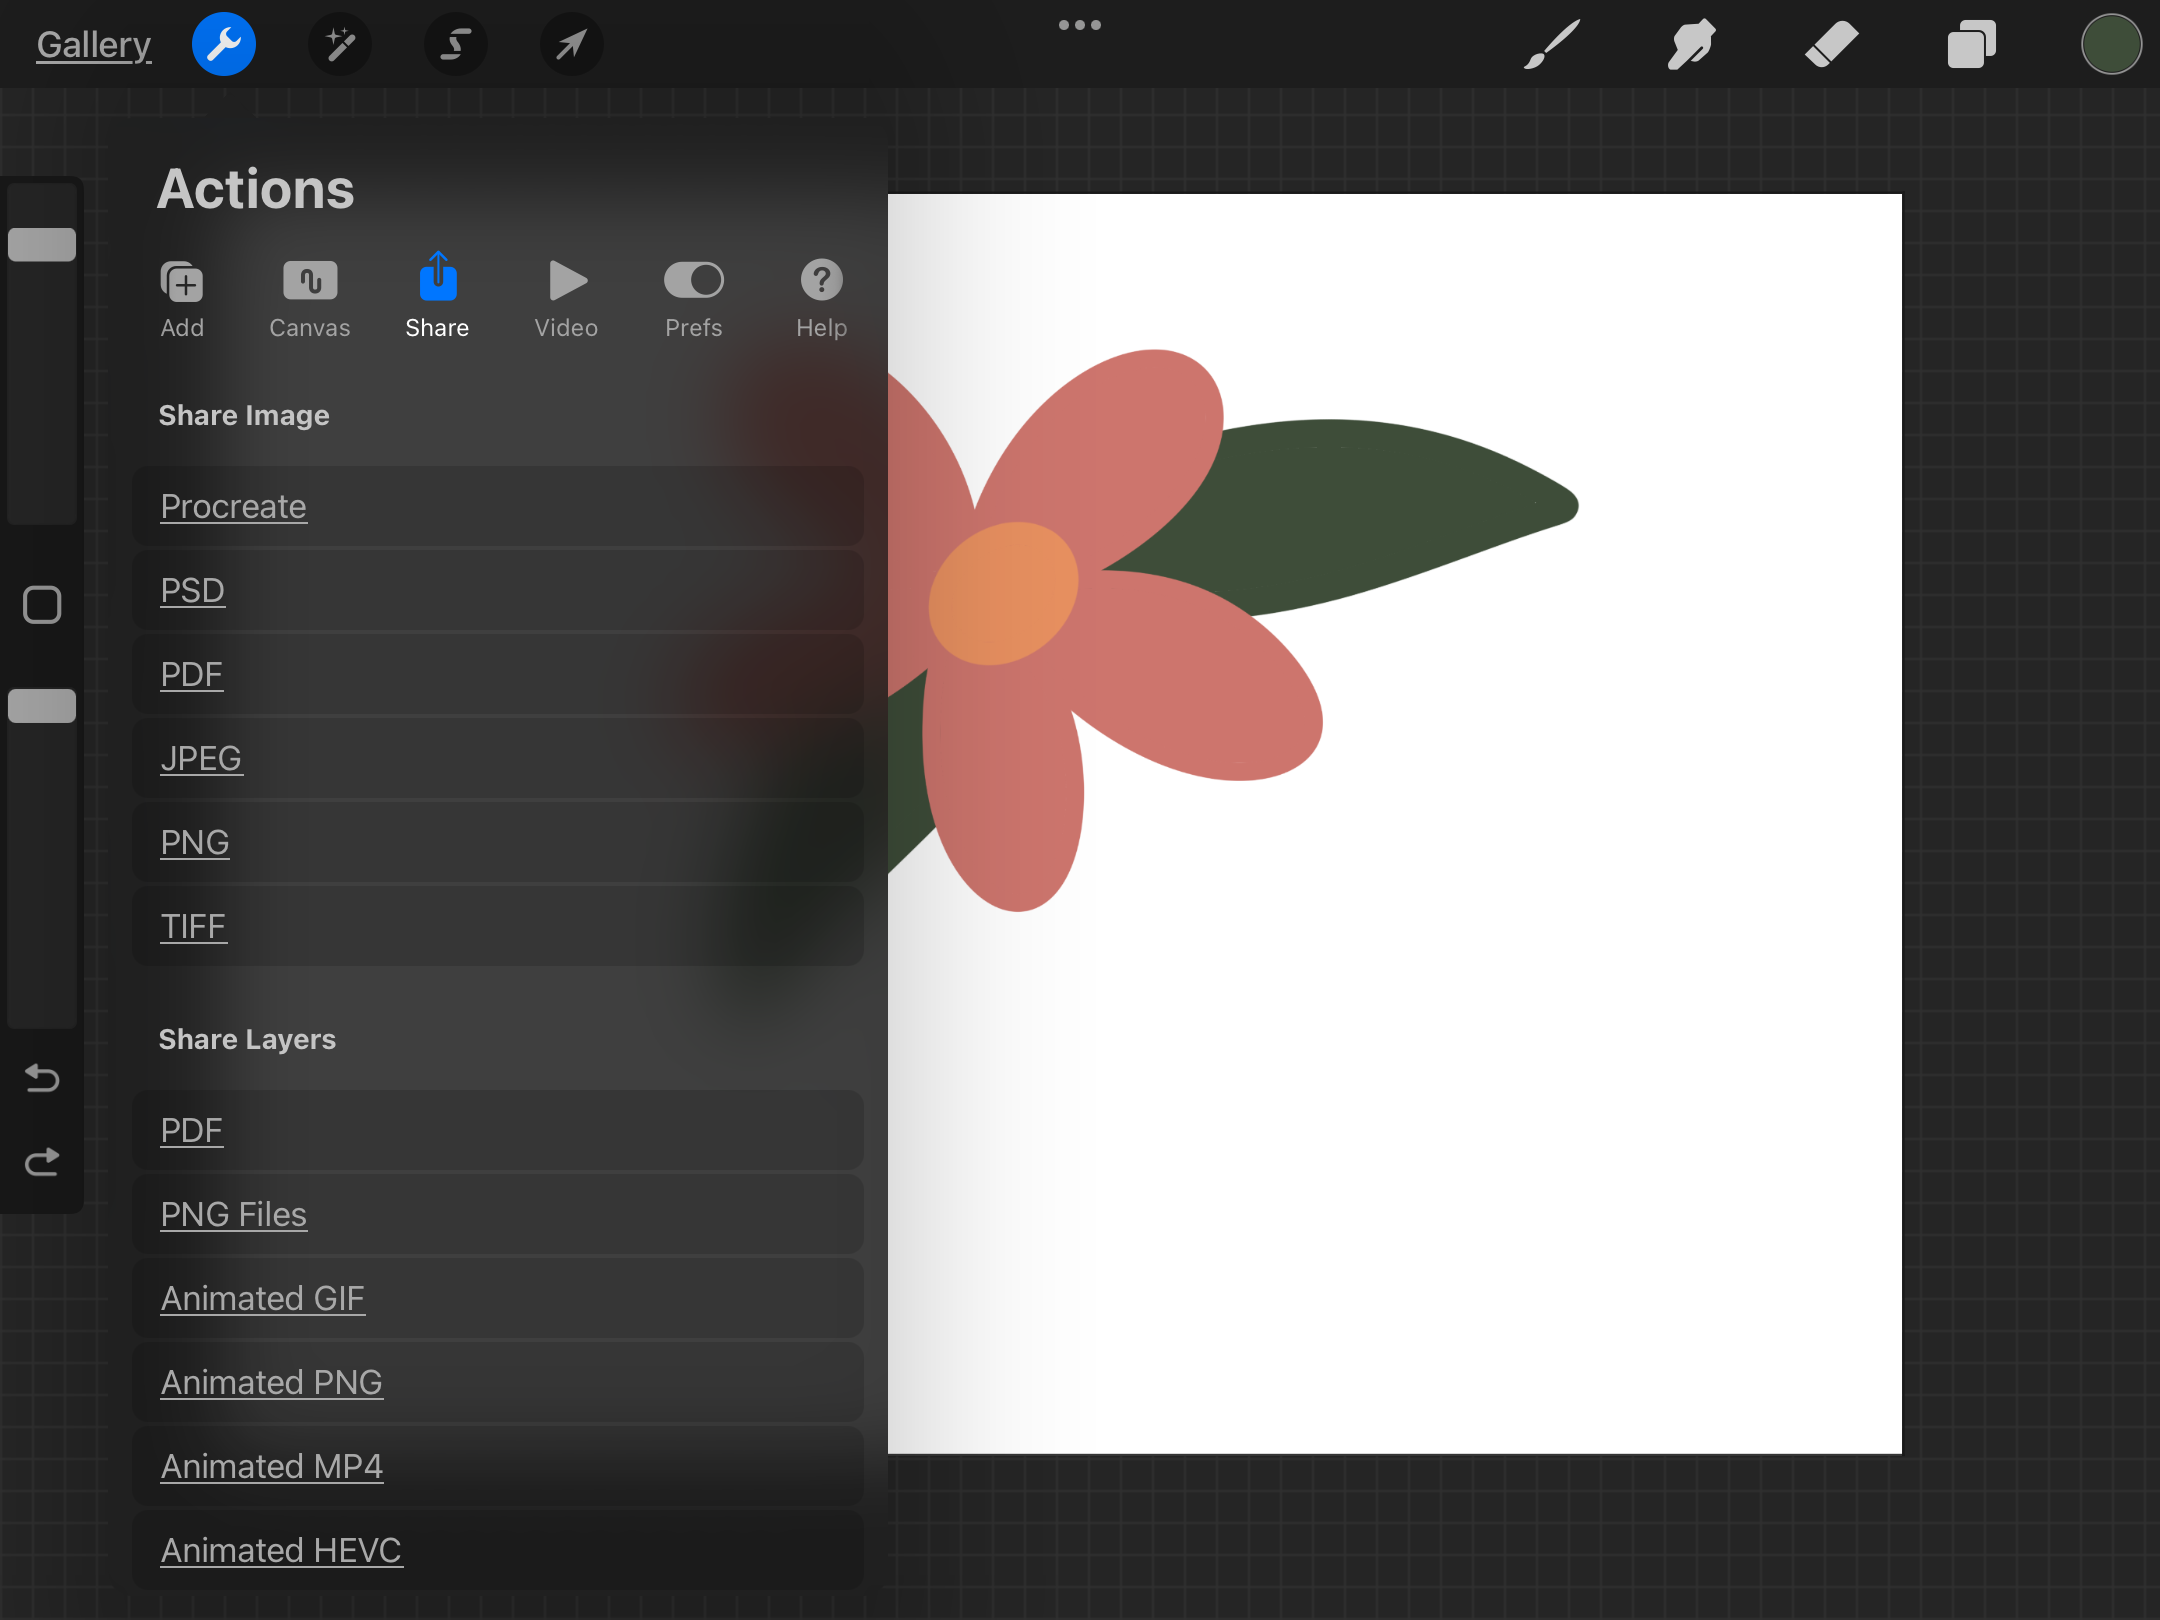Open the Layers panel
This screenshot has height=1620, width=2160.
coord(1970,43)
